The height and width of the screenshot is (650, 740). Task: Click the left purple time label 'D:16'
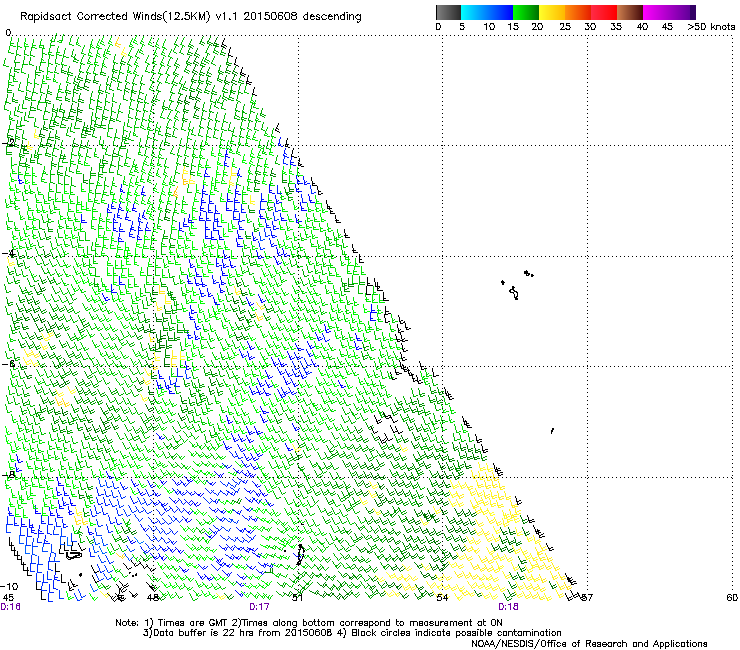click(x=10, y=607)
